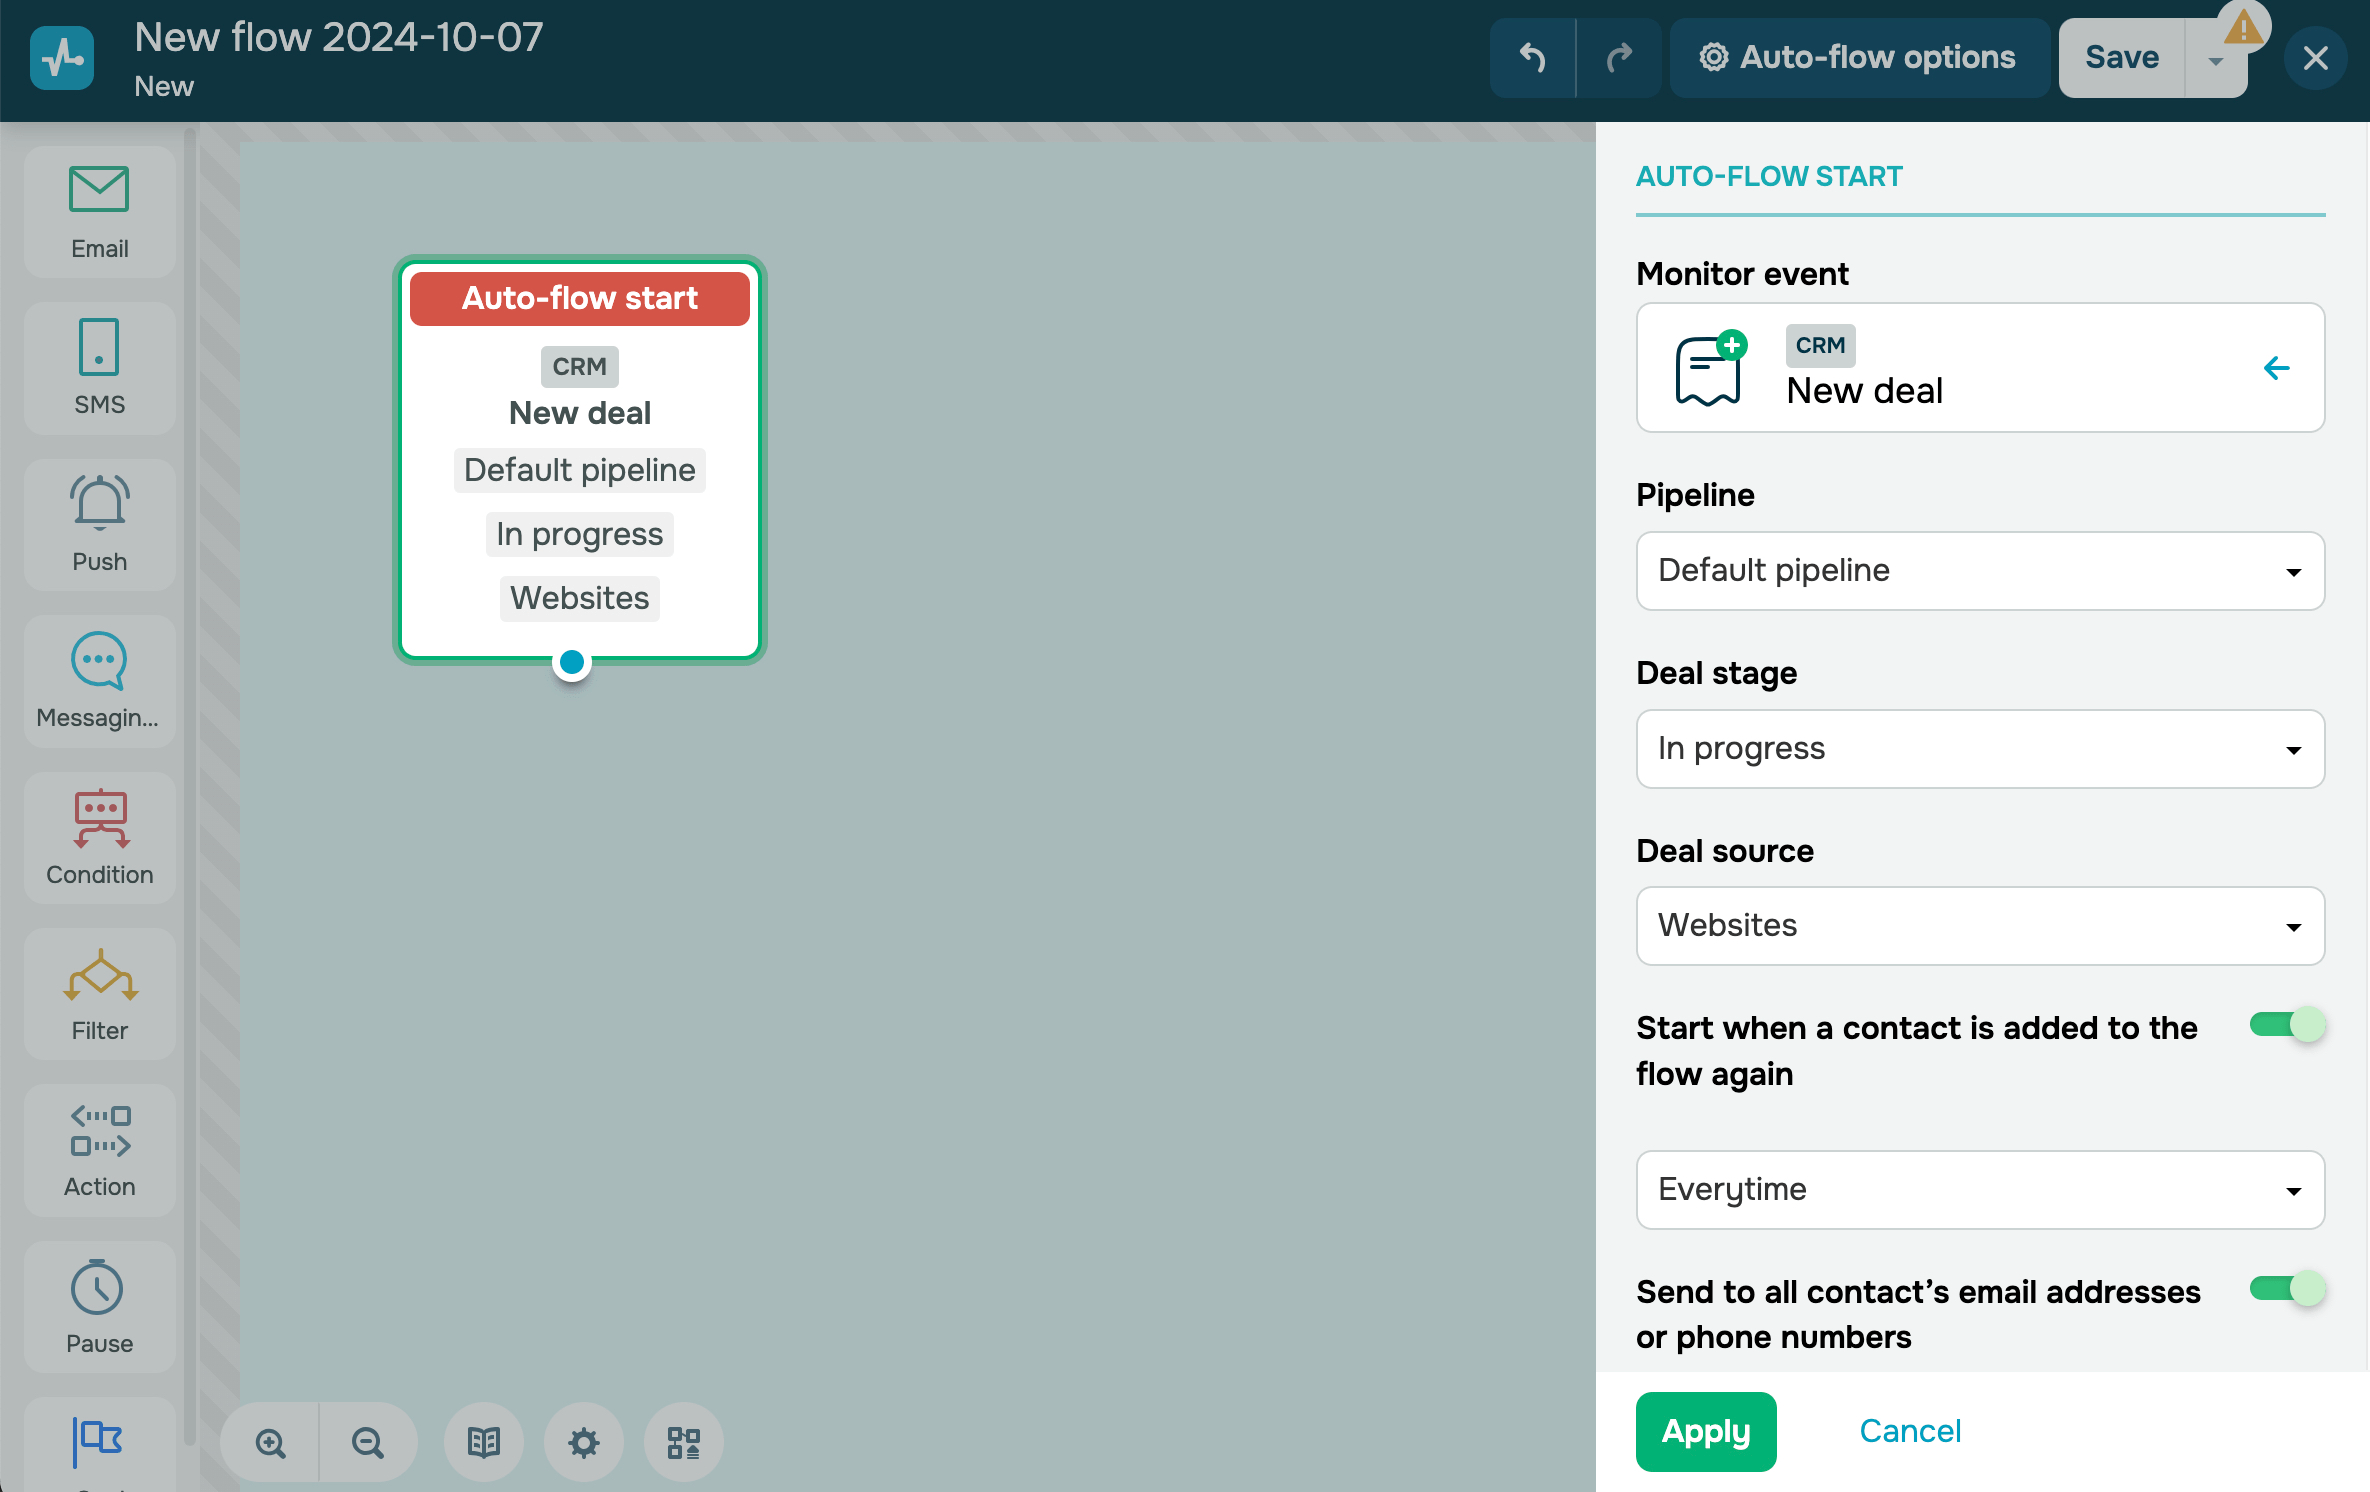This screenshot has height=1492, width=2370.
Task: Click the CRM badge in node
Action: [580, 366]
